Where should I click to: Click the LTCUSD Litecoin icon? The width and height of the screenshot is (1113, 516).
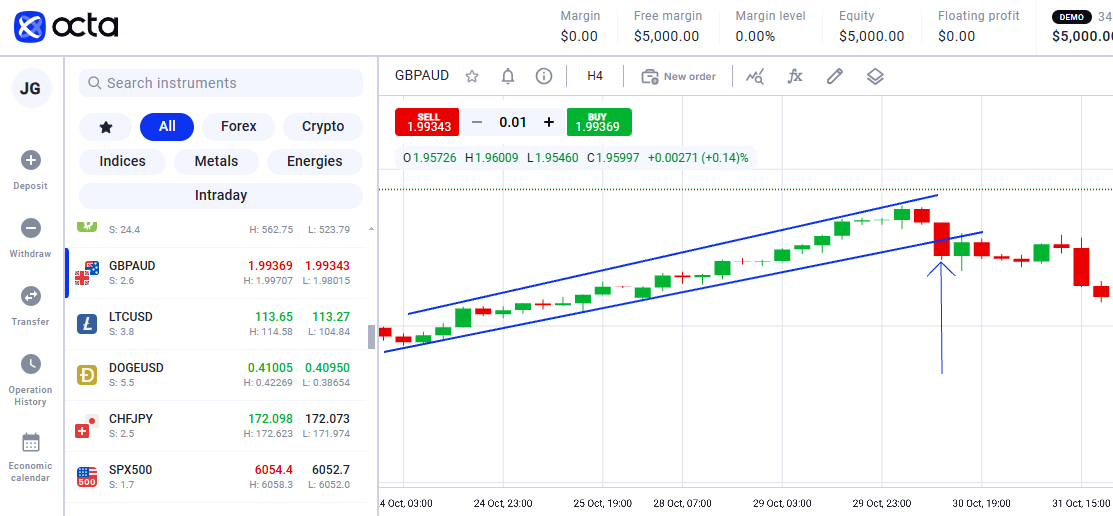click(x=87, y=324)
